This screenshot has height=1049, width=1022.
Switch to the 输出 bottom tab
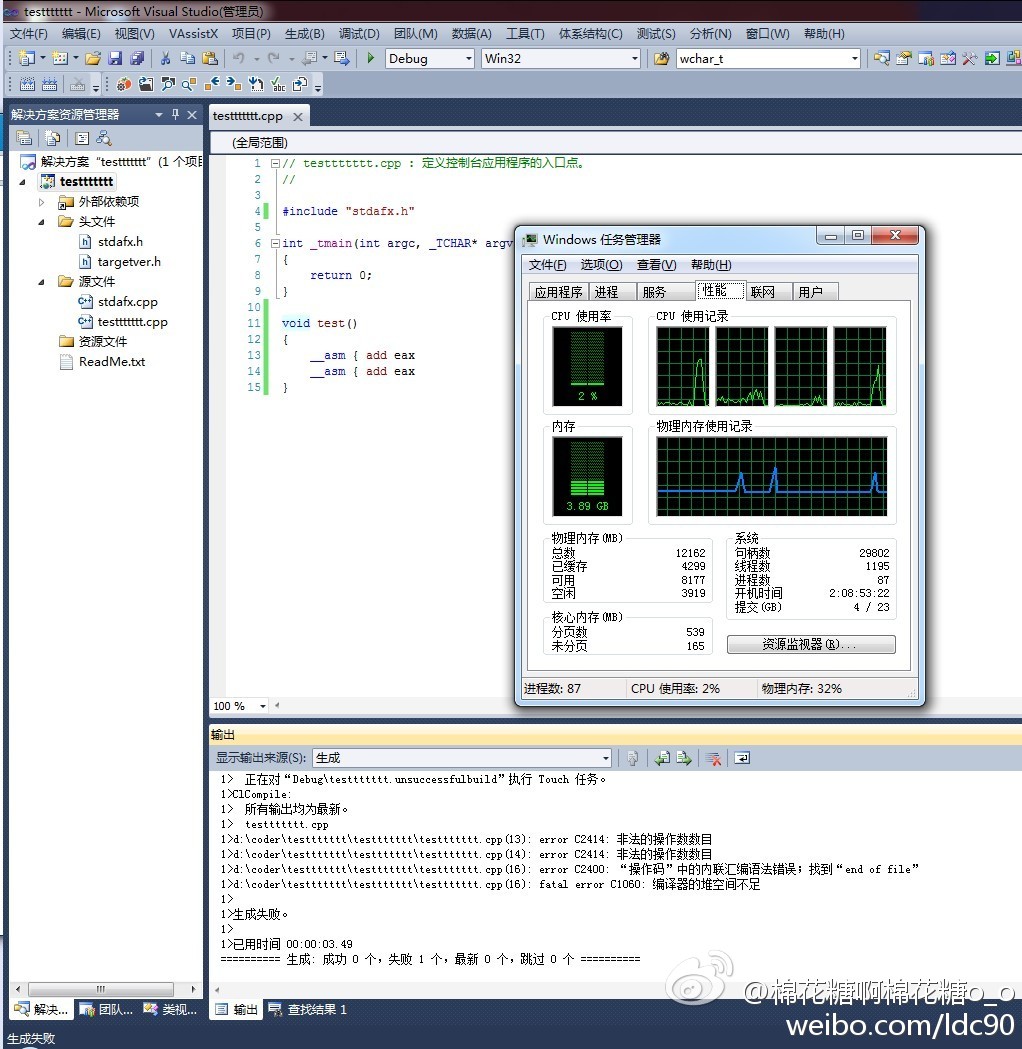[236, 1010]
